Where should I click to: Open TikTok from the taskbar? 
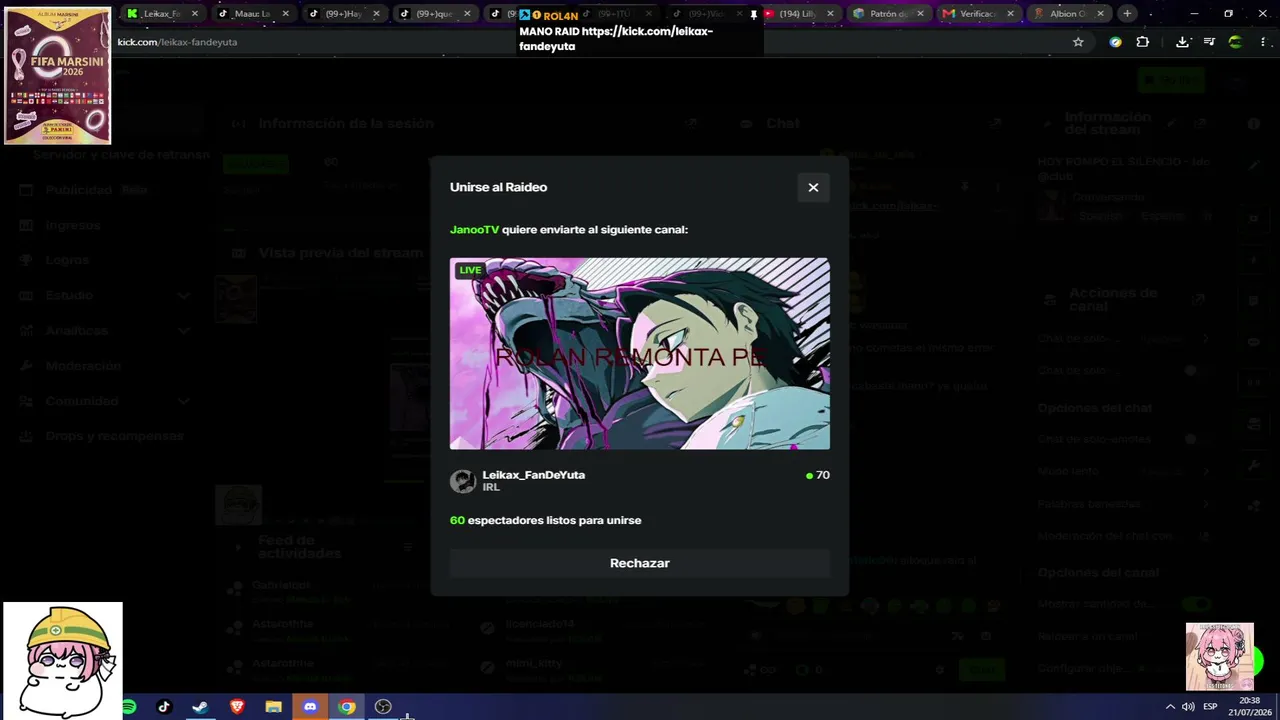[164, 707]
